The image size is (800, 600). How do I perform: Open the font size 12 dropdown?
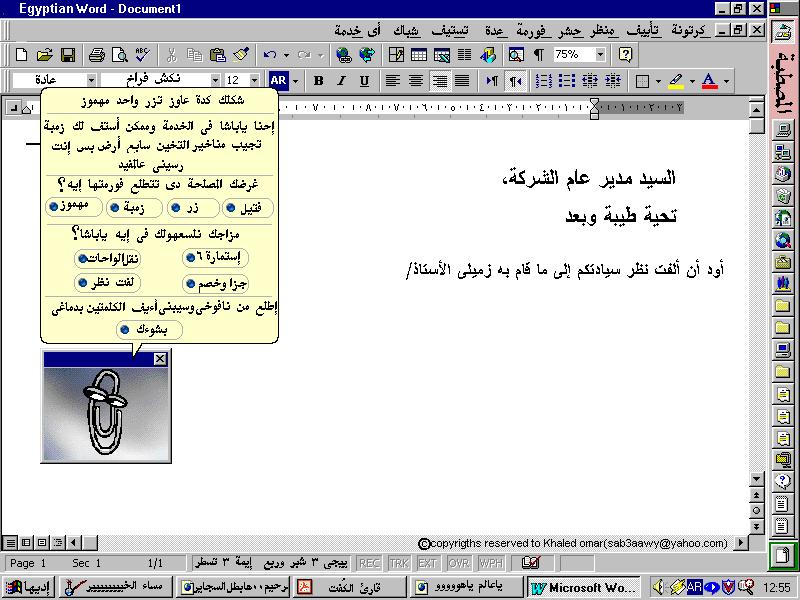click(x=254, y=80)
